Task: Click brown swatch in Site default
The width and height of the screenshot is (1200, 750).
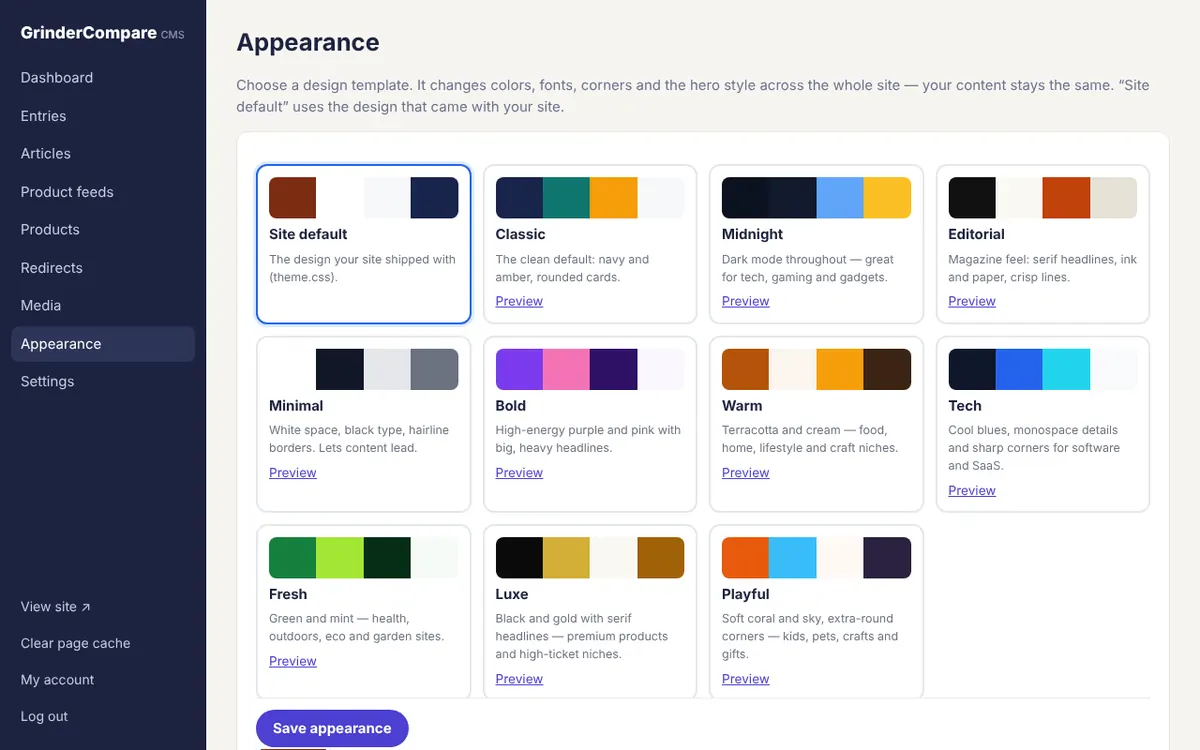Action: [293, 198]
